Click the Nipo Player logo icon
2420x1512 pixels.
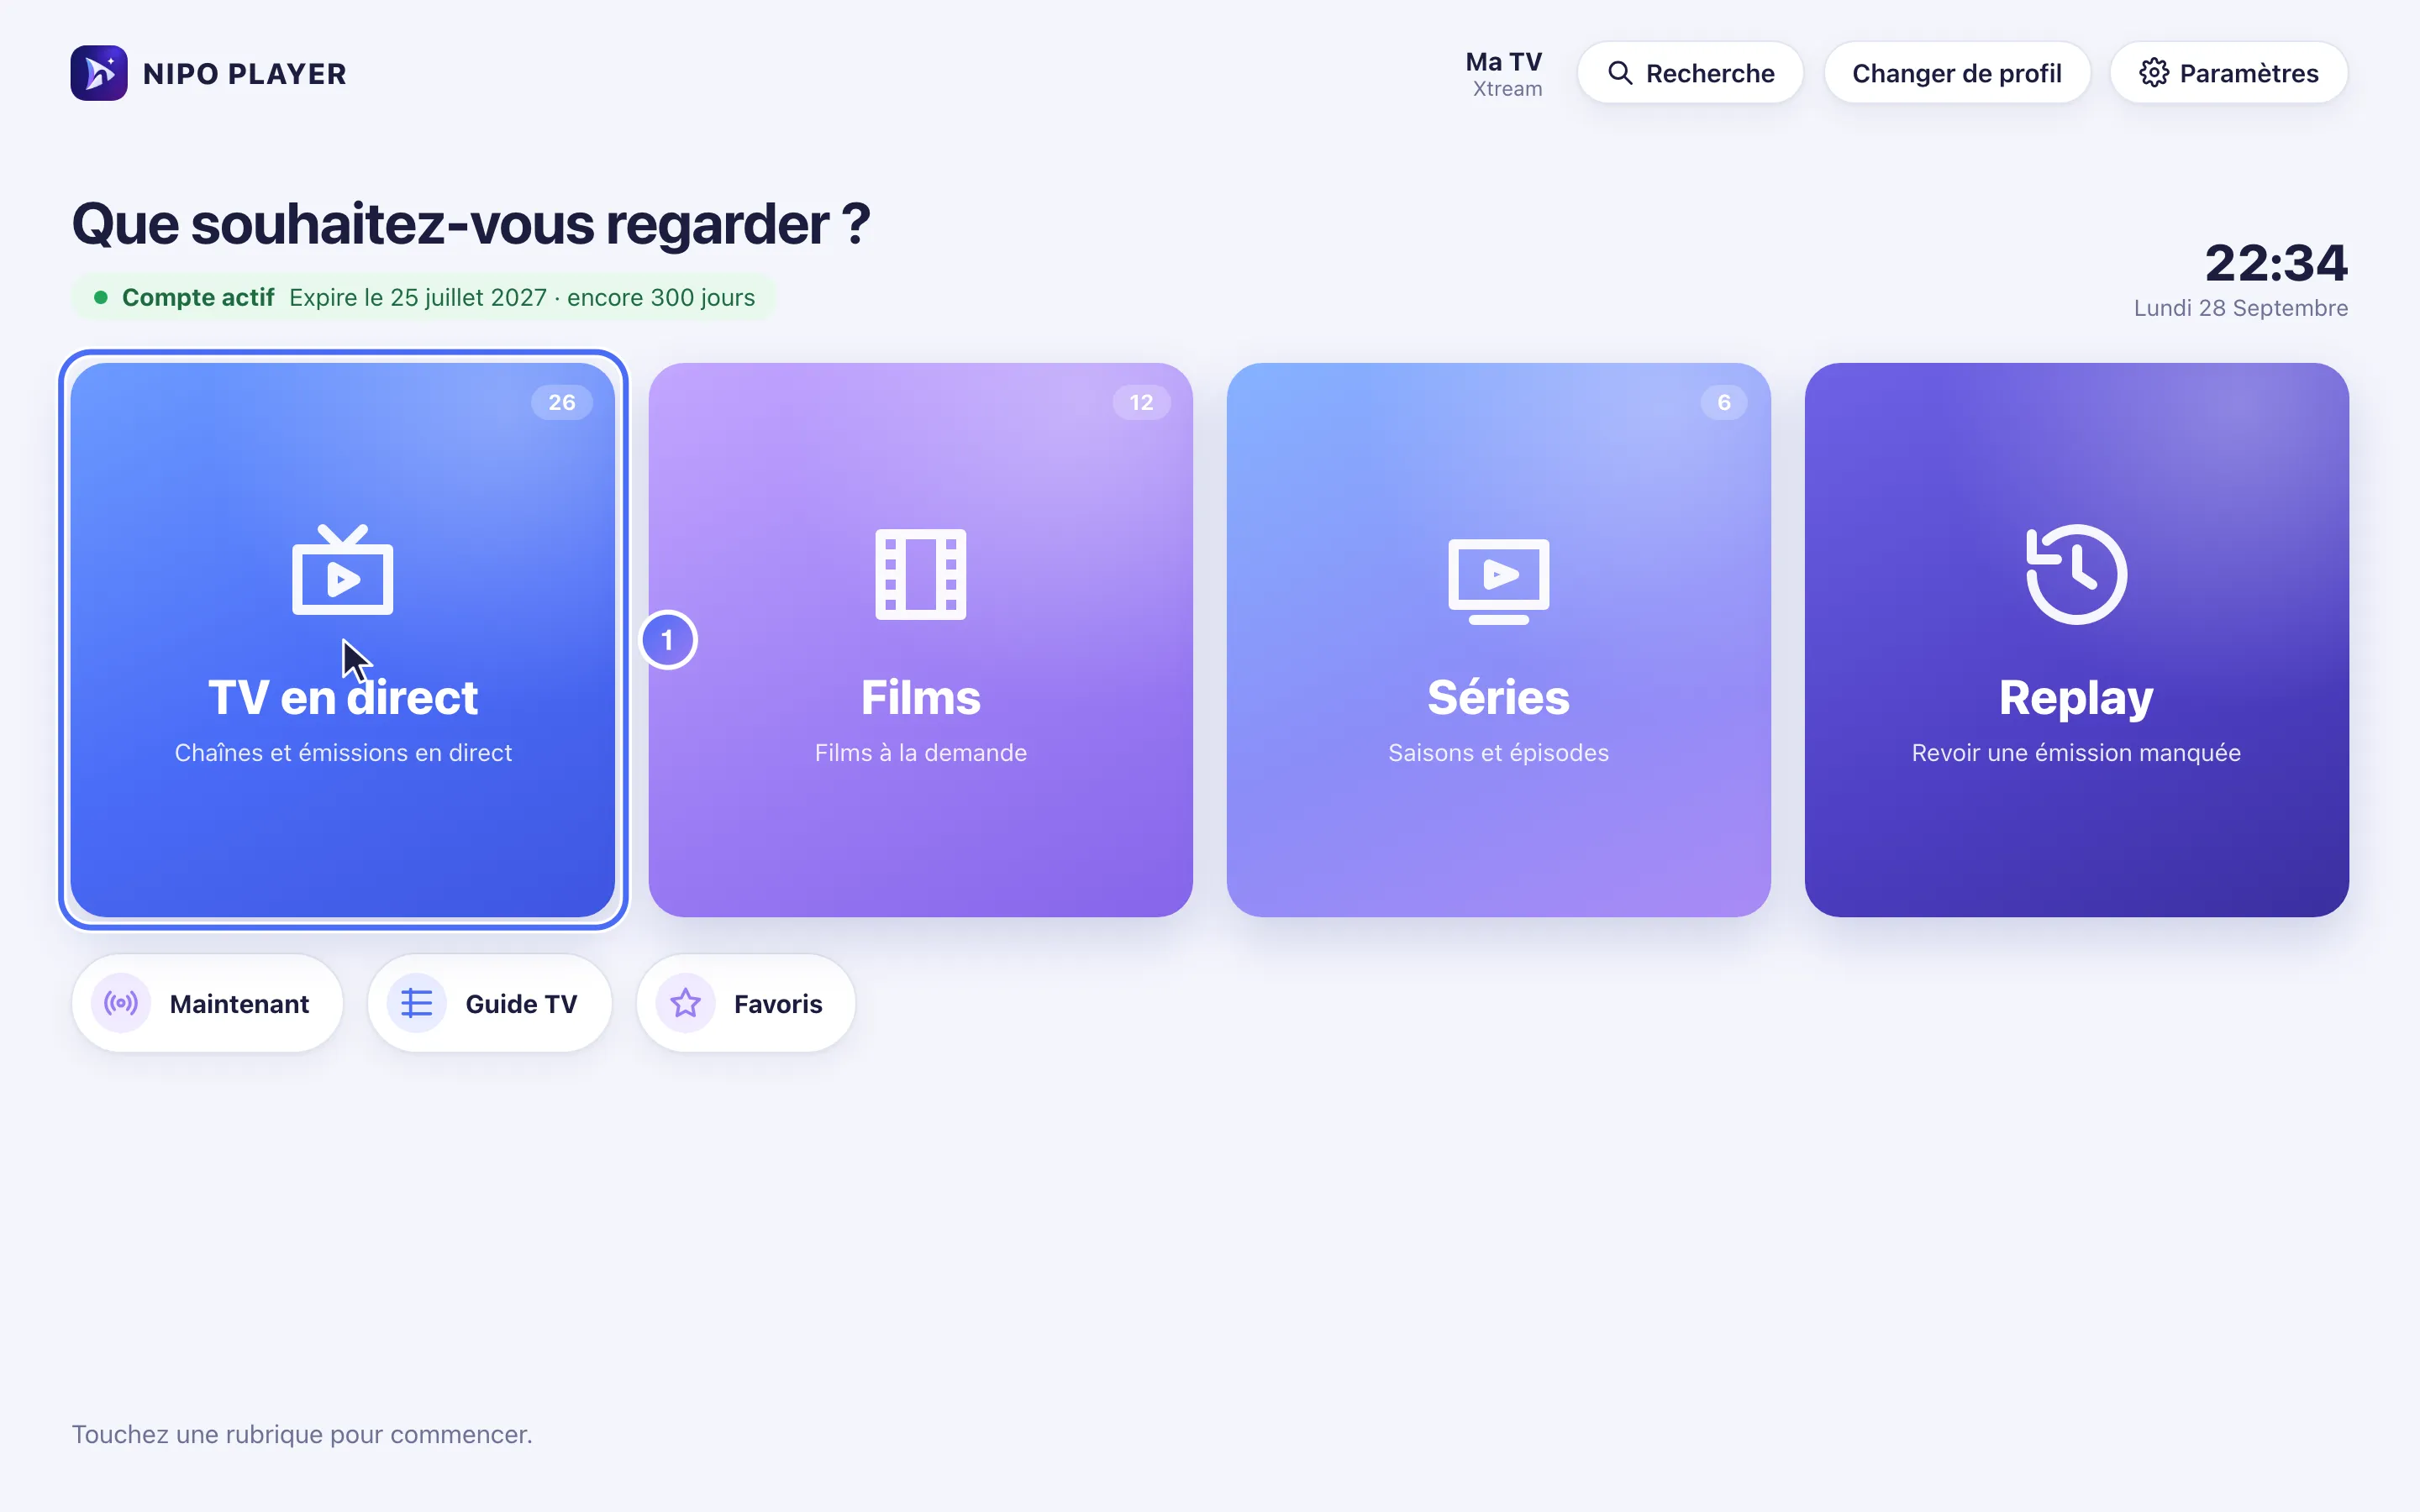point(99,73)
